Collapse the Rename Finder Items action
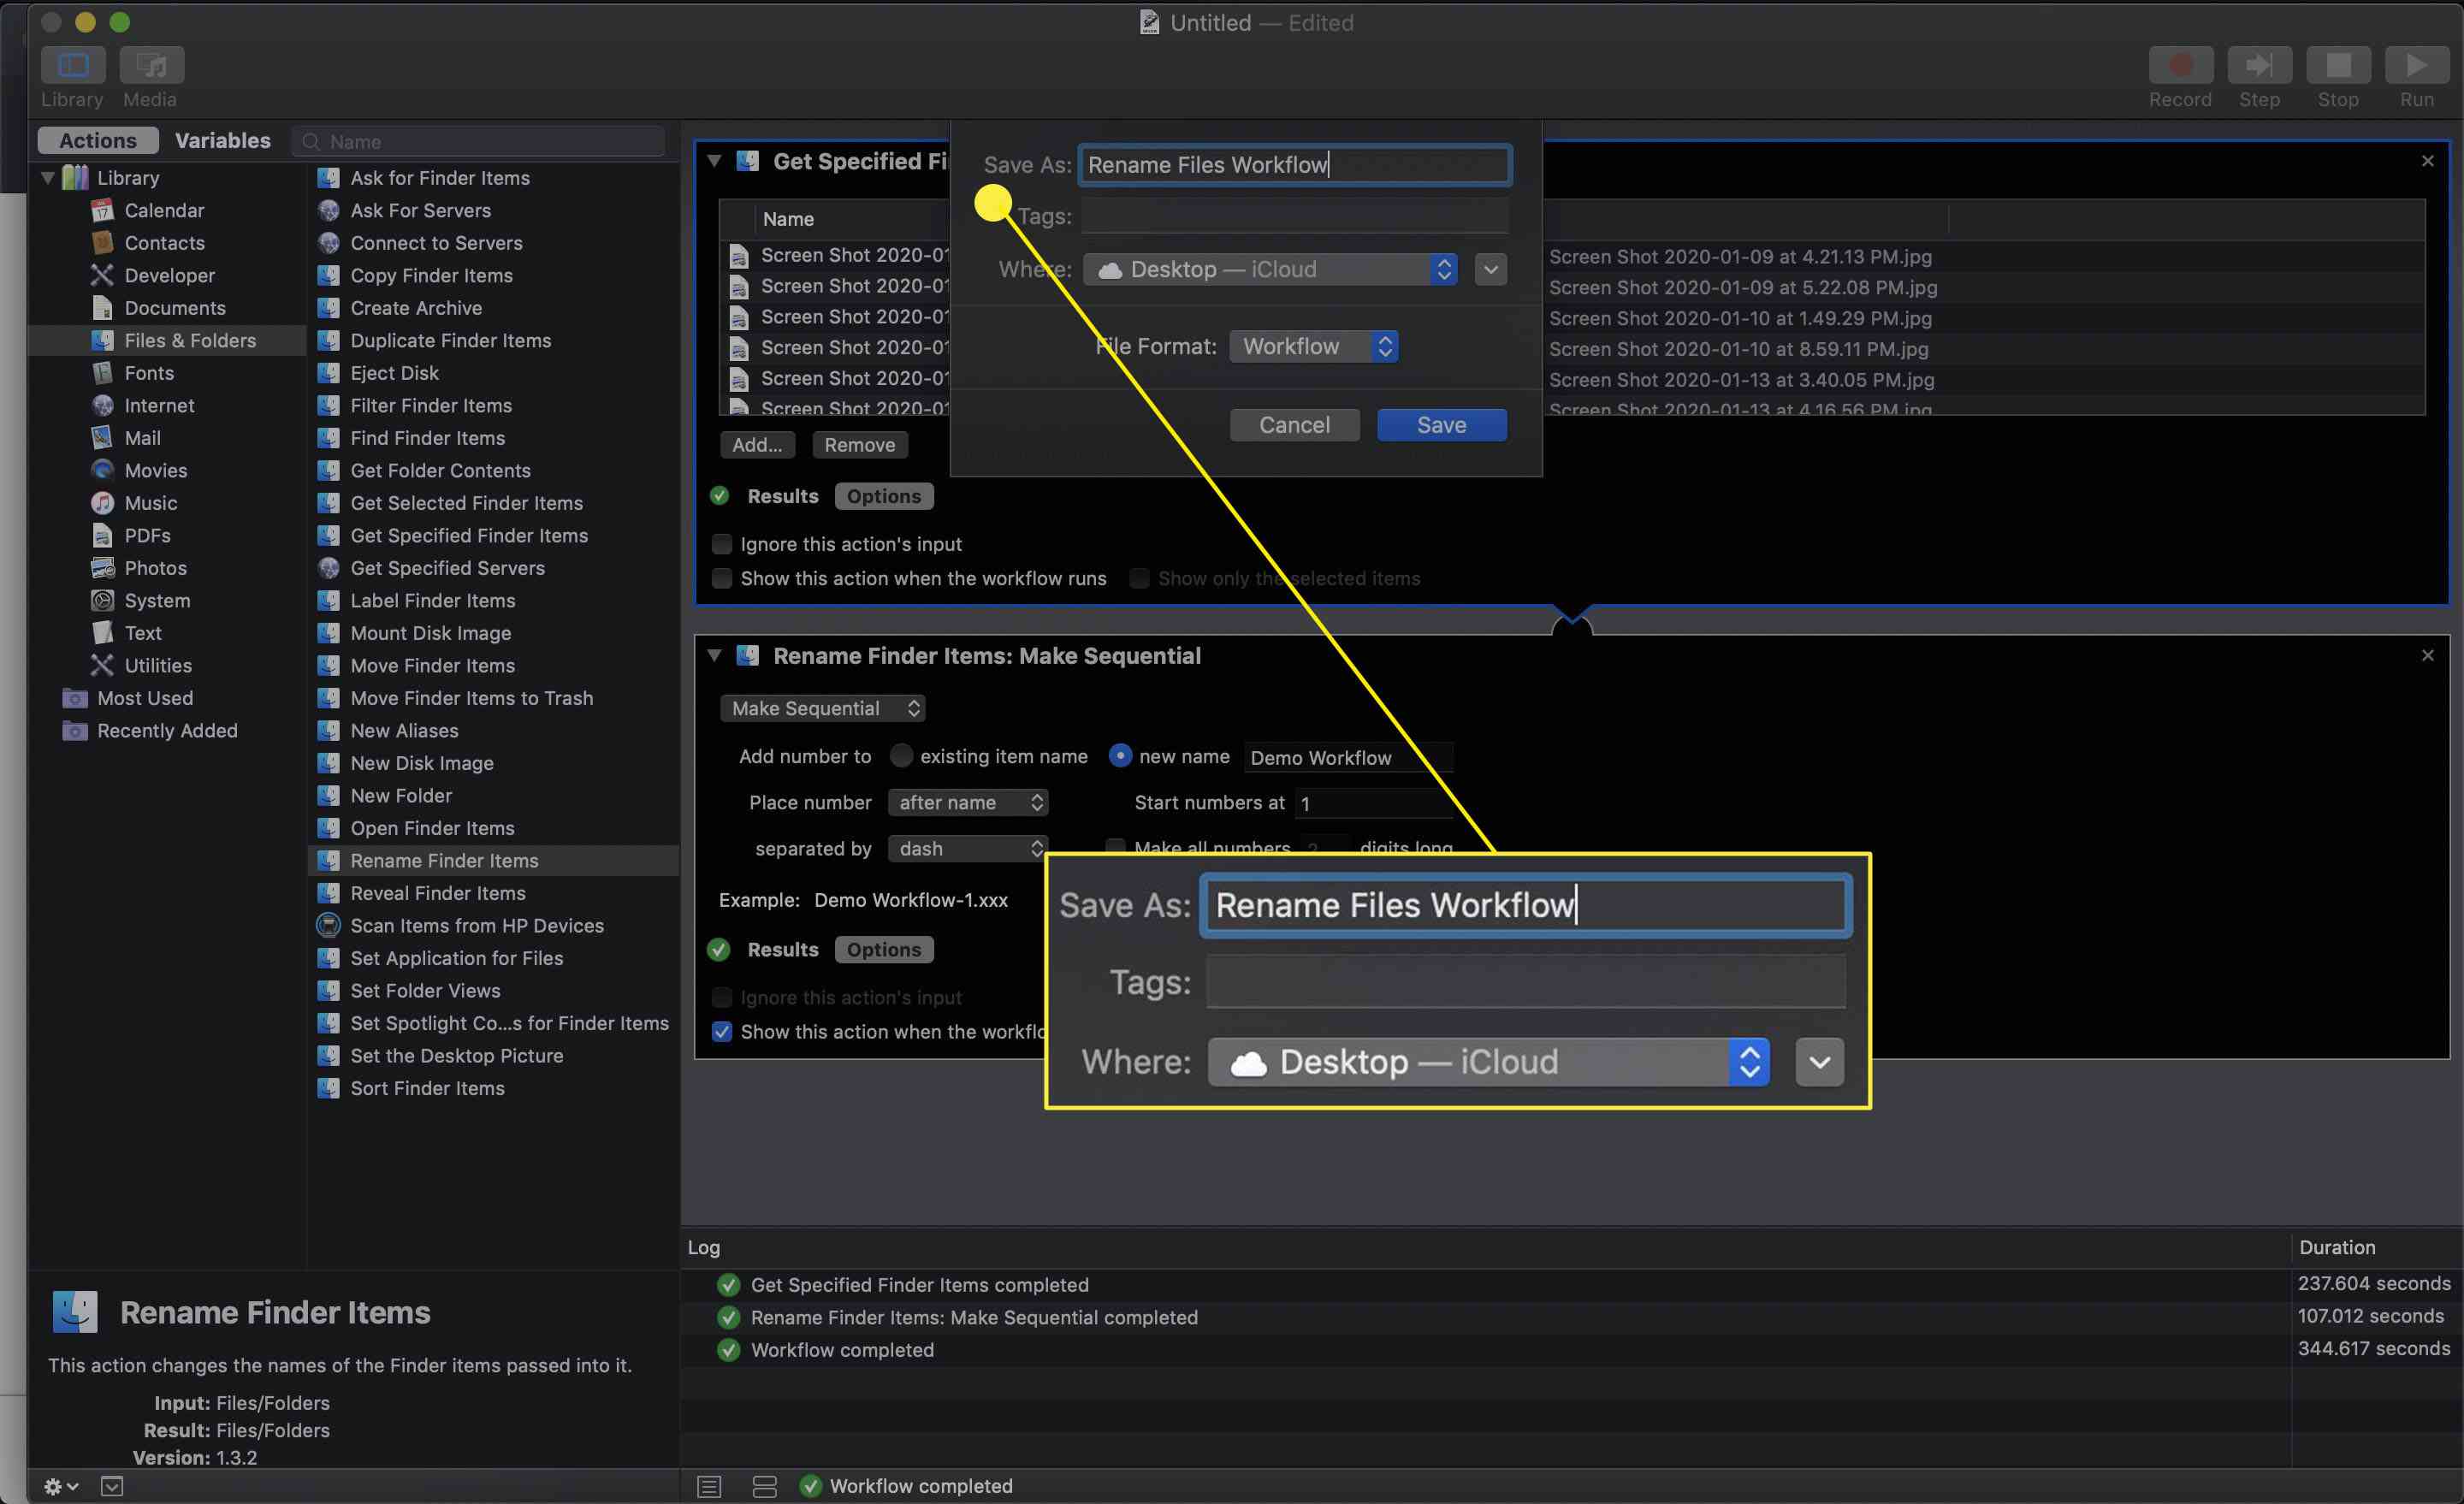Screen dimensions: 2464x1504 pyautogui.click(x=714, y=655)
